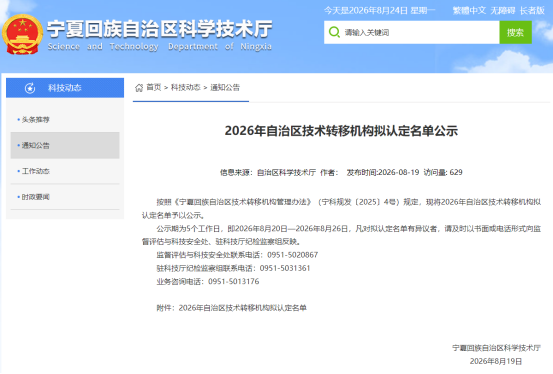Image resolution: width=553 pixels, height=374 pixels.
Task: Click the signature date 2026年8月19日
Action: 496,361
